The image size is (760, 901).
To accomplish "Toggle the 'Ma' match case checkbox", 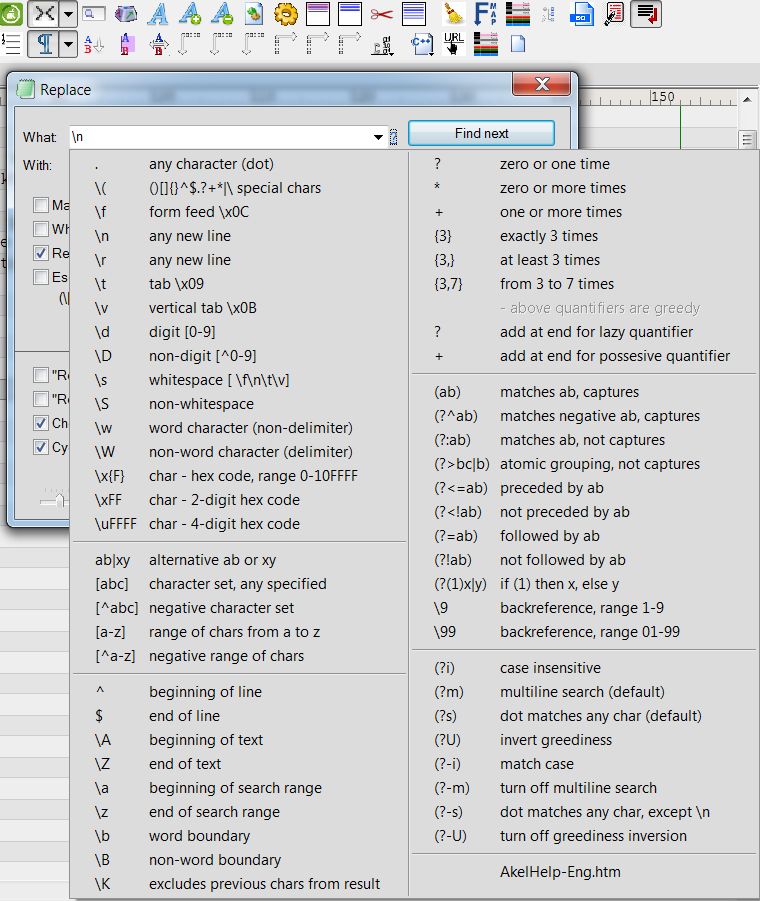I will pyautogui.click(x=41, y=205).
